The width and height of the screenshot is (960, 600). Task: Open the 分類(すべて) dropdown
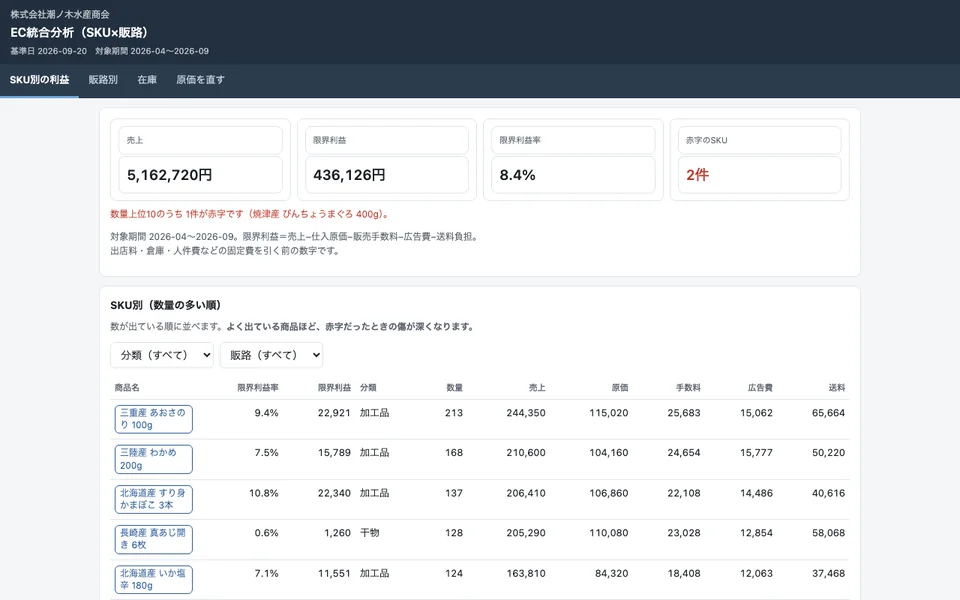coord(162,355)
